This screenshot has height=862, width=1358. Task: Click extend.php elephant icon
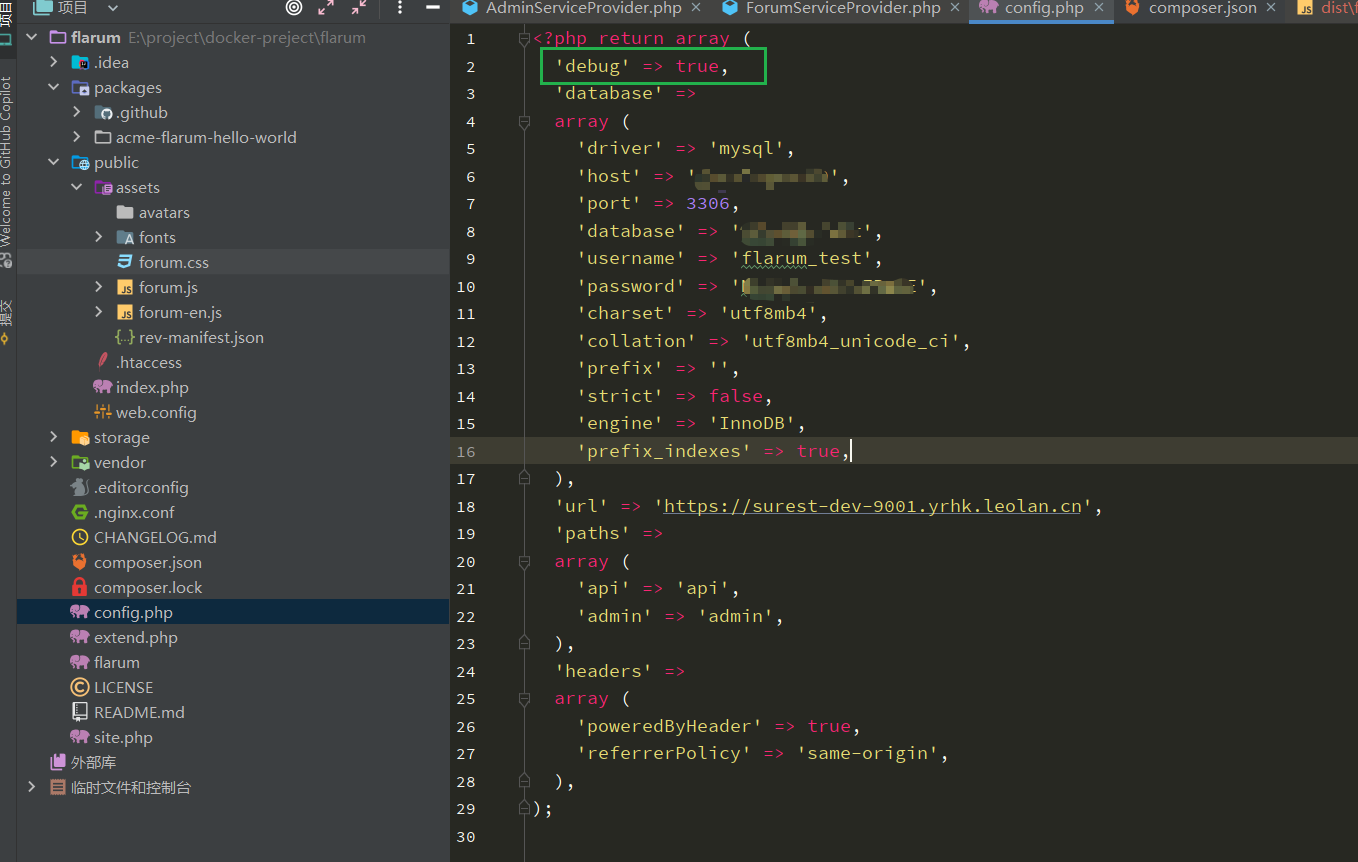coord(80,637)
